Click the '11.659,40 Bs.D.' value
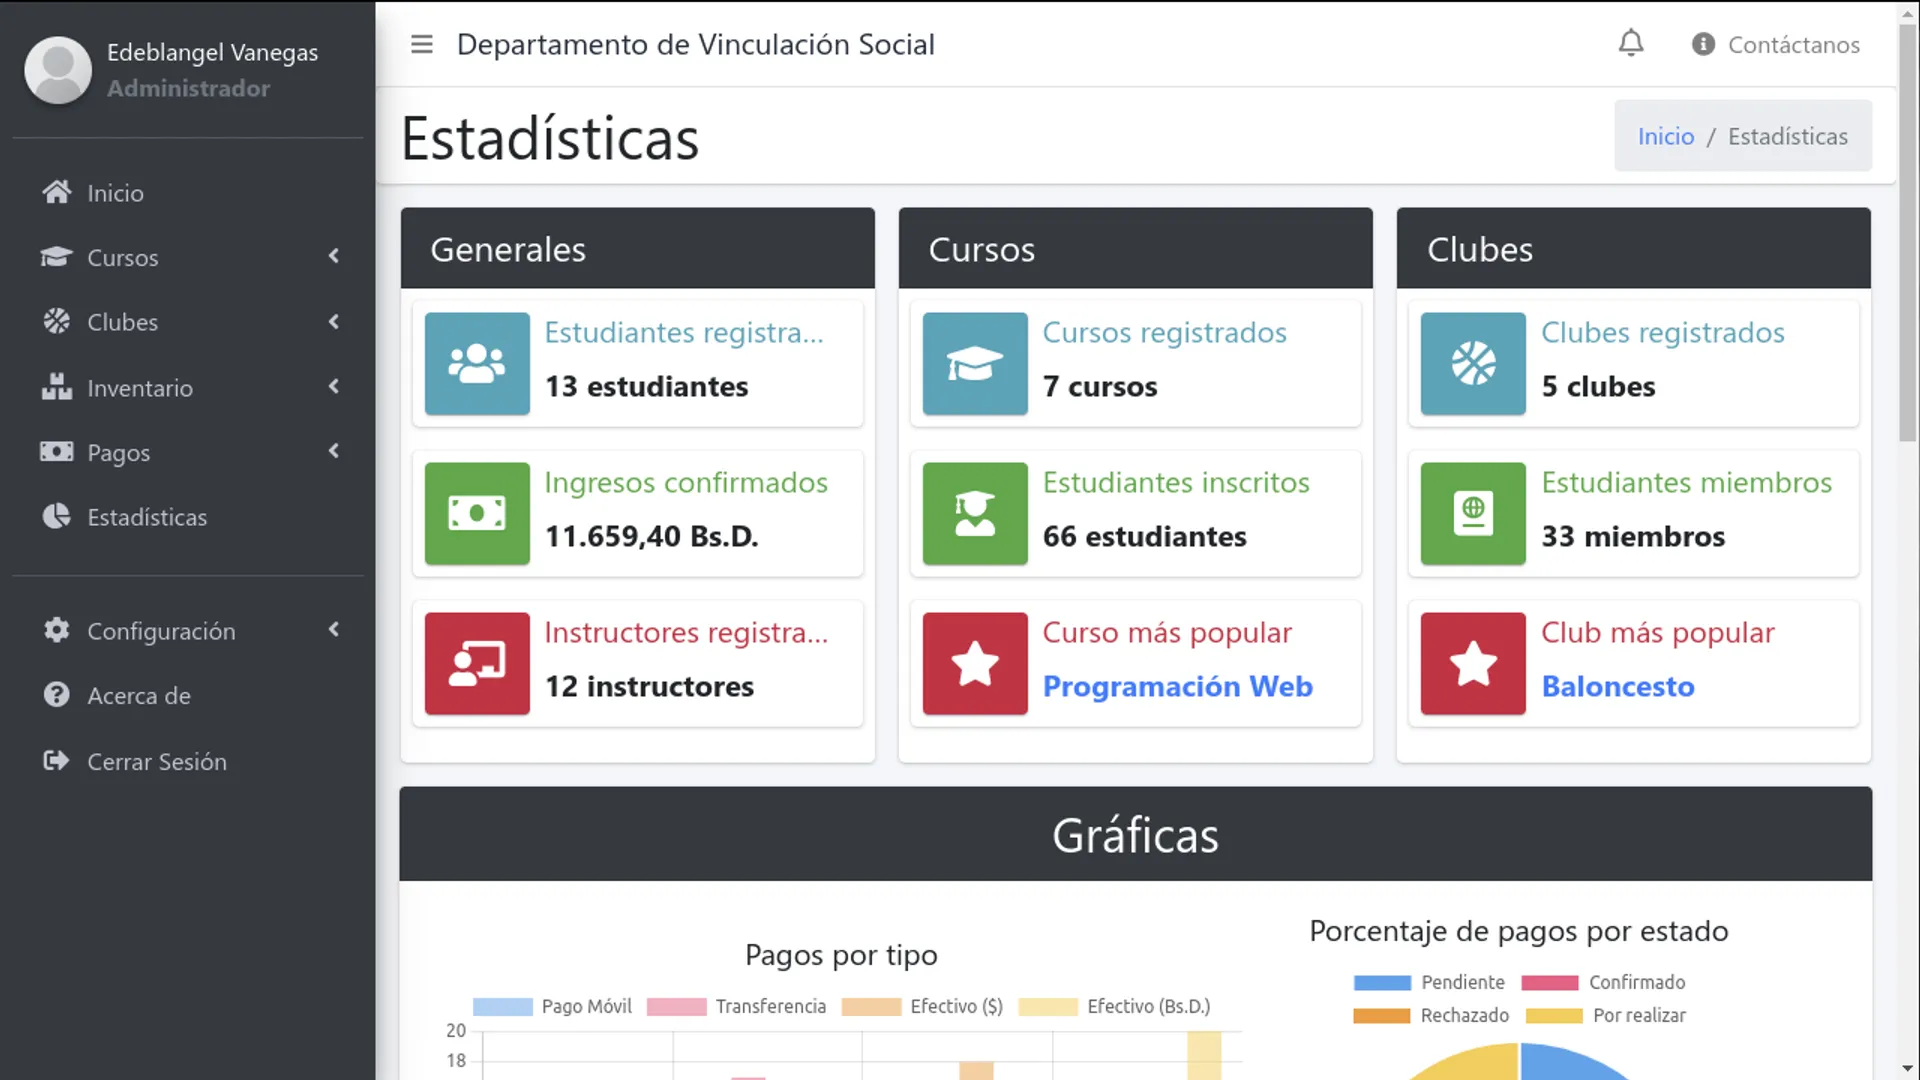The height and width of the screenshot is (1080, 1920). (x=652, y=537)
